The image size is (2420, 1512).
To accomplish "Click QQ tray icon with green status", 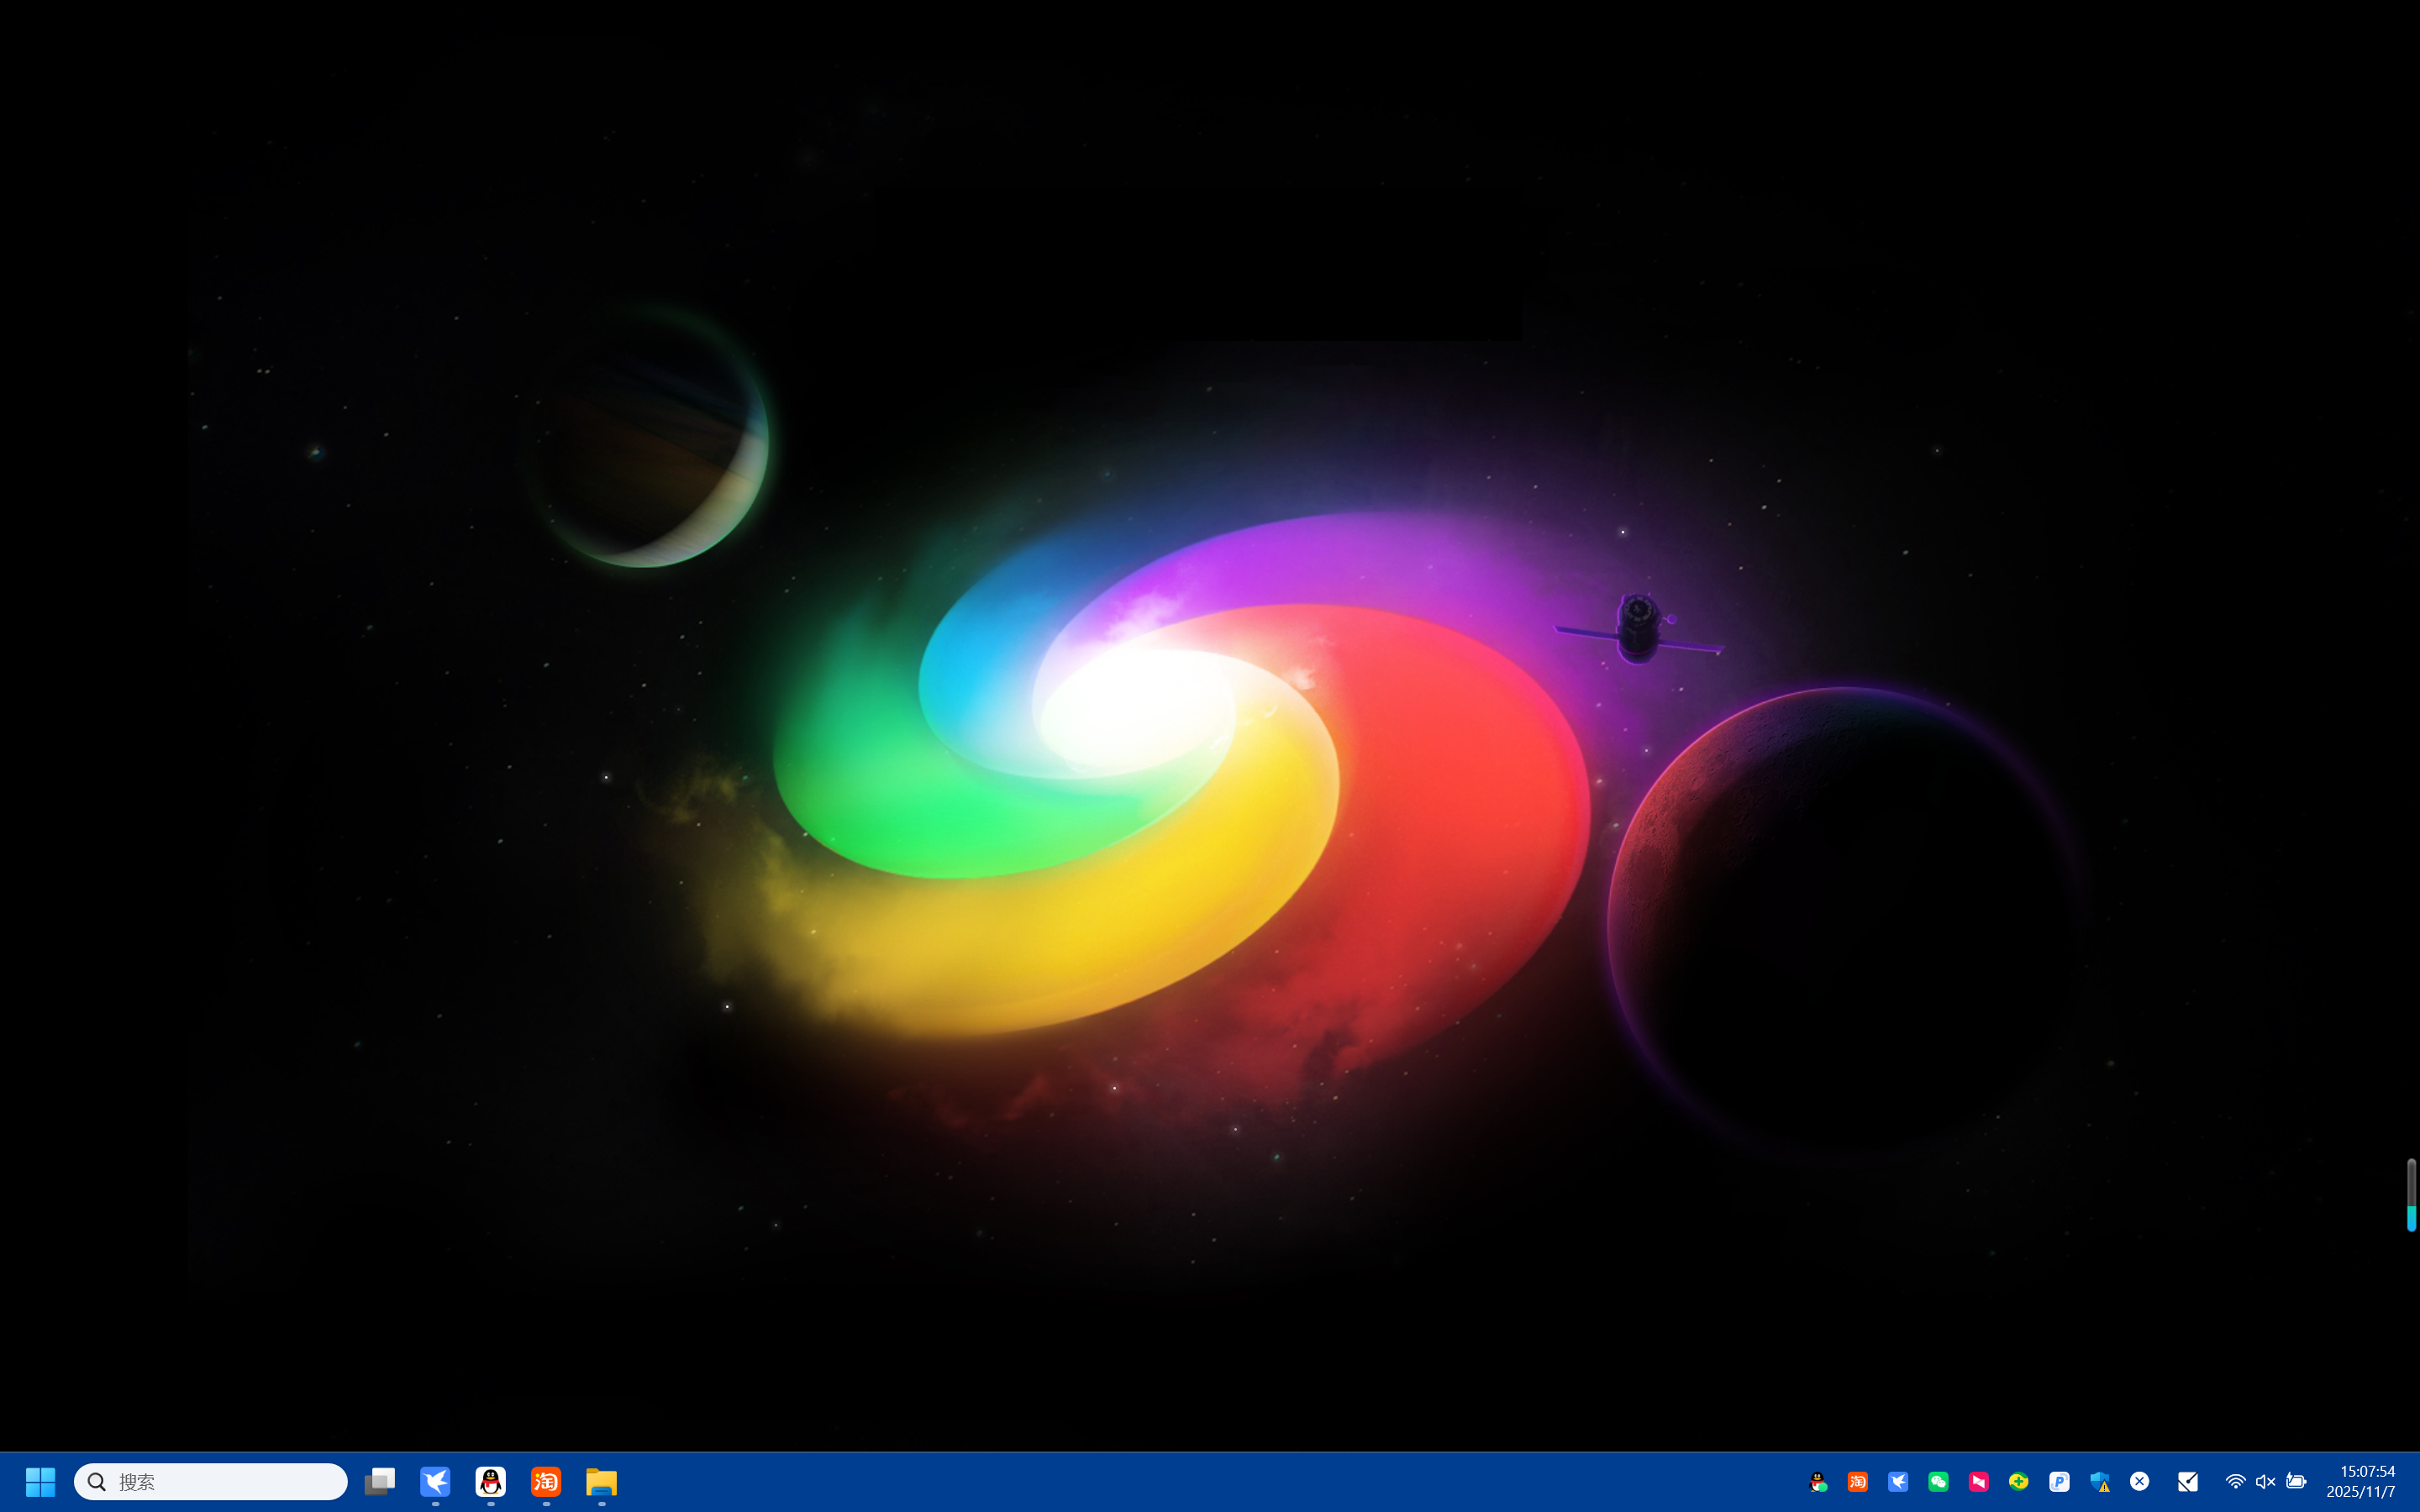I will pos(1818,1482).
